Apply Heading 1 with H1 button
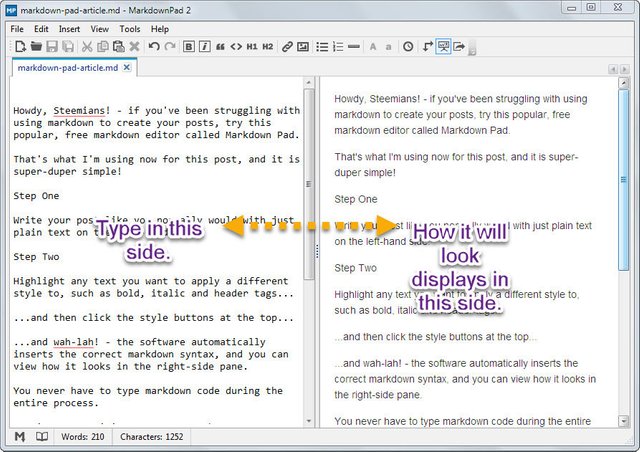 (x=252, y=47)
